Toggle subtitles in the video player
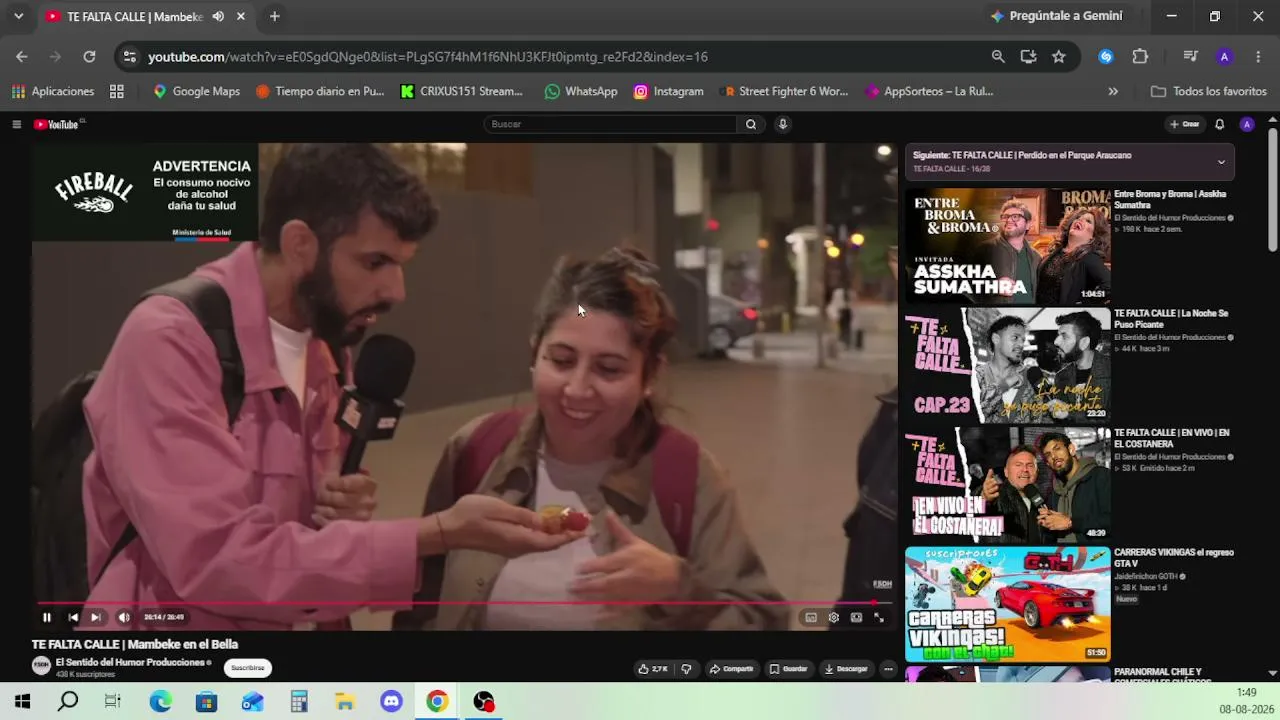The image size is (1280, 720). (811, 617)
